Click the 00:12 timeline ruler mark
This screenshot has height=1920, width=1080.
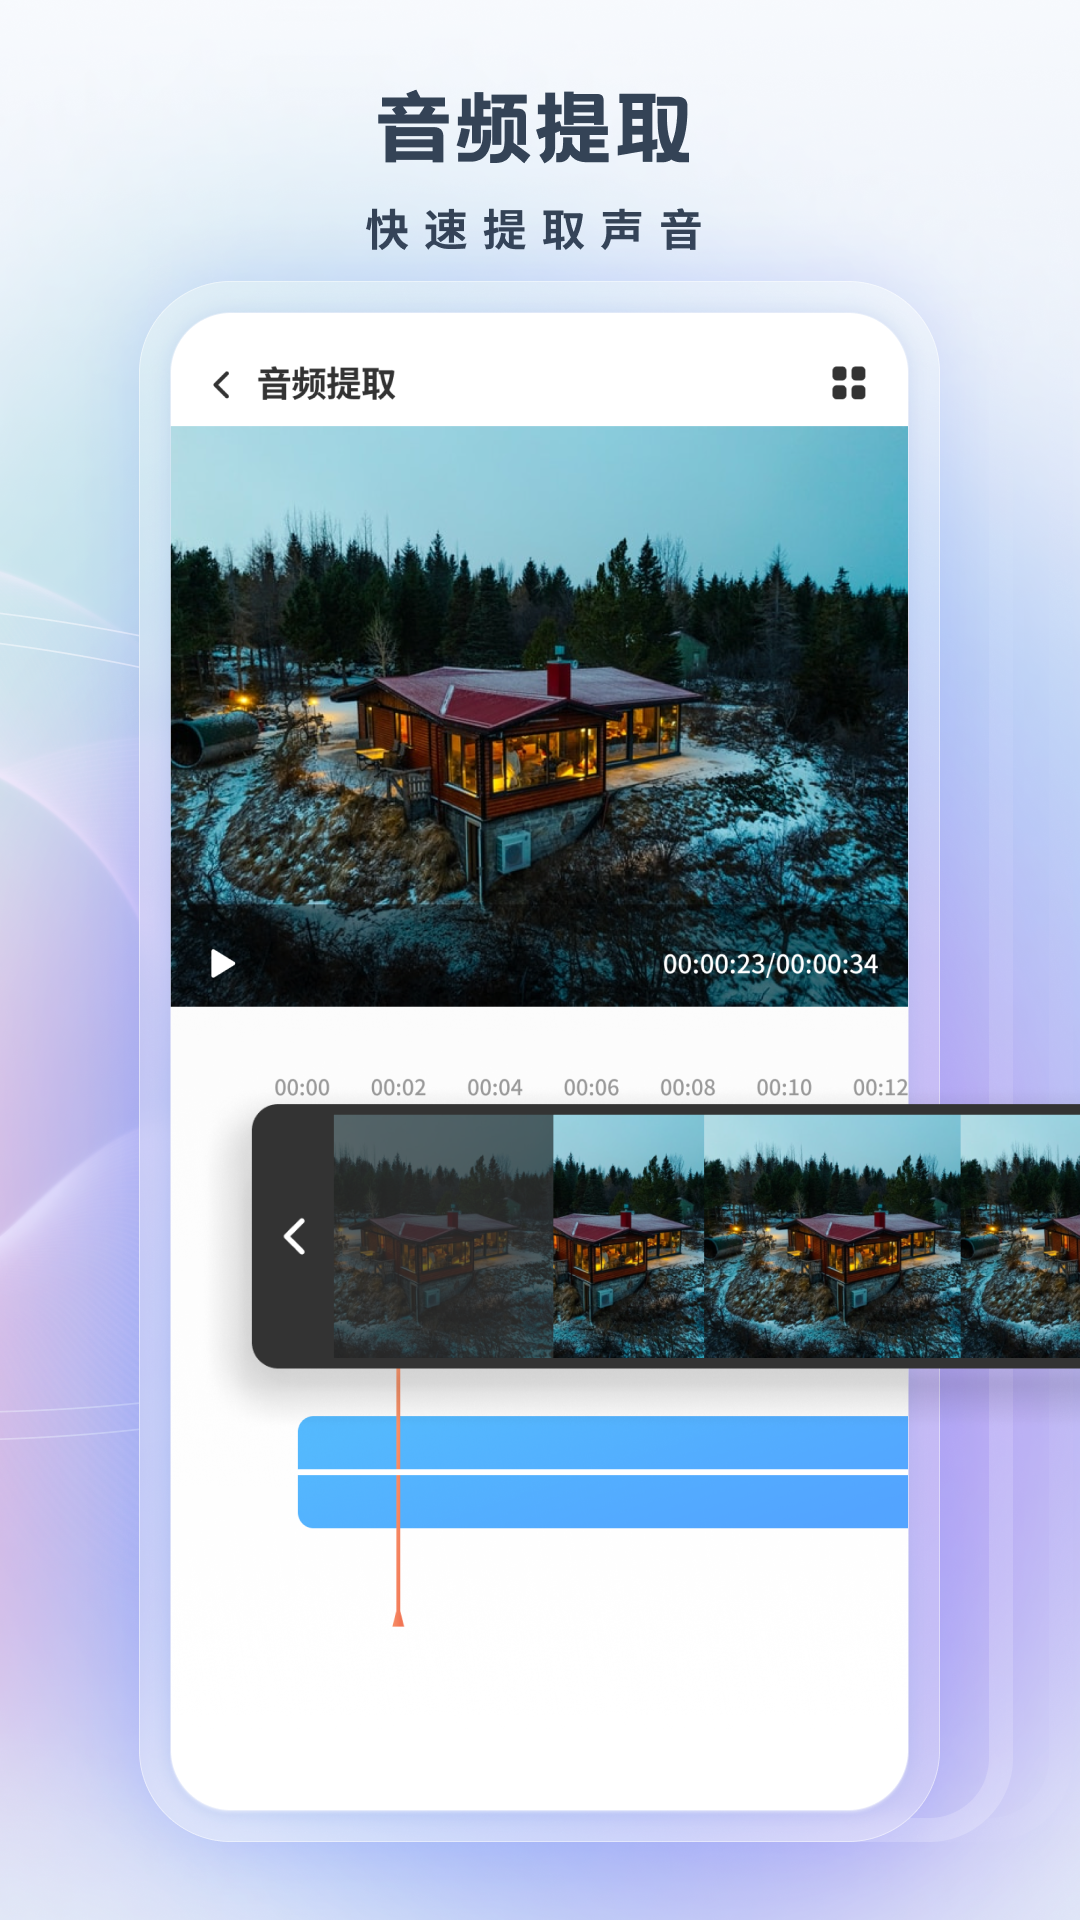coord(880,1087)
